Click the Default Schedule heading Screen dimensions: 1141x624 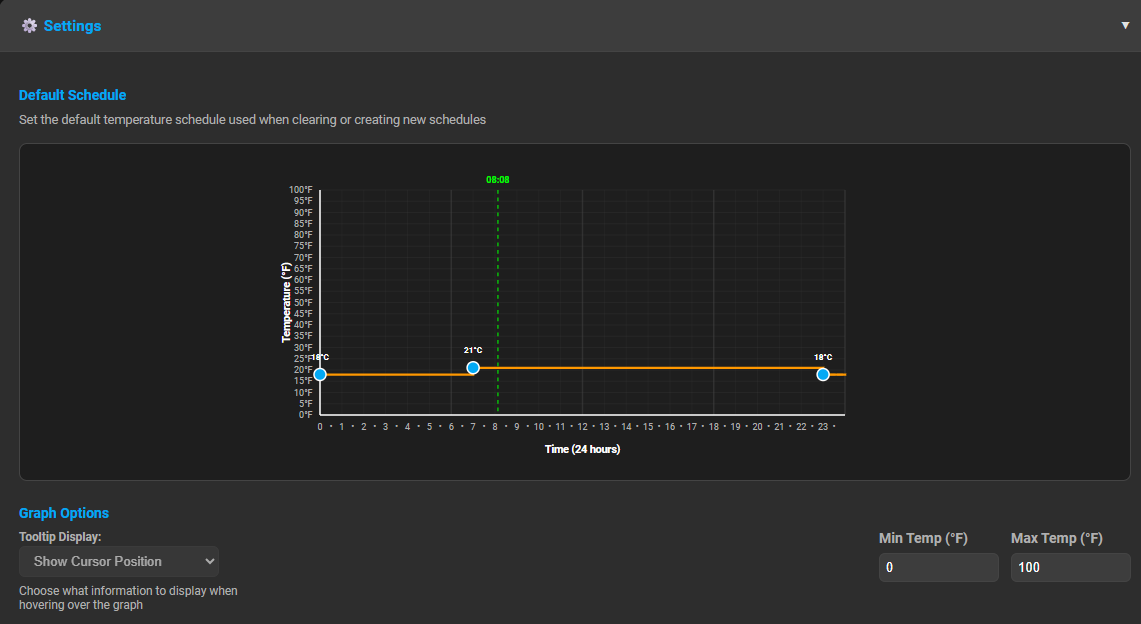[72, 95]
